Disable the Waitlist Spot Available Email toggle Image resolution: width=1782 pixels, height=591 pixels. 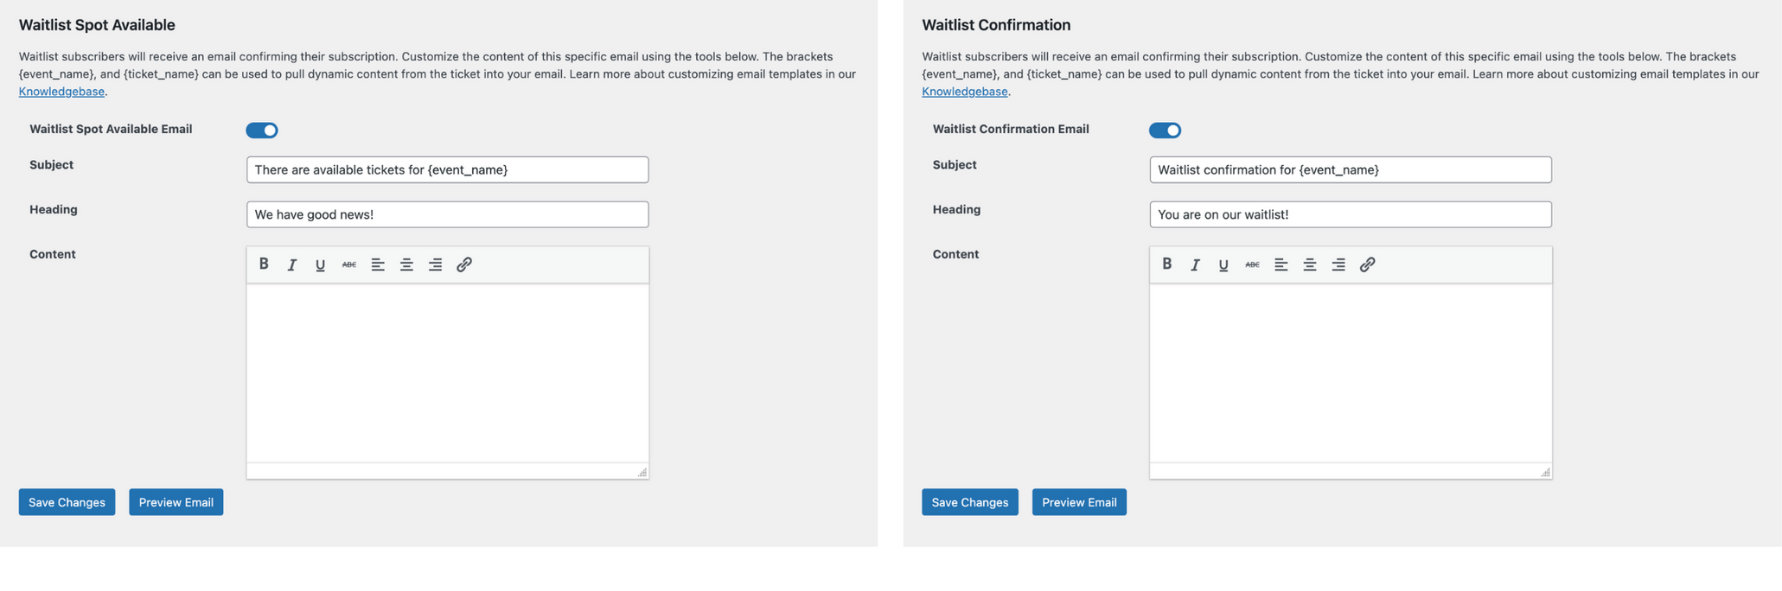262,130
